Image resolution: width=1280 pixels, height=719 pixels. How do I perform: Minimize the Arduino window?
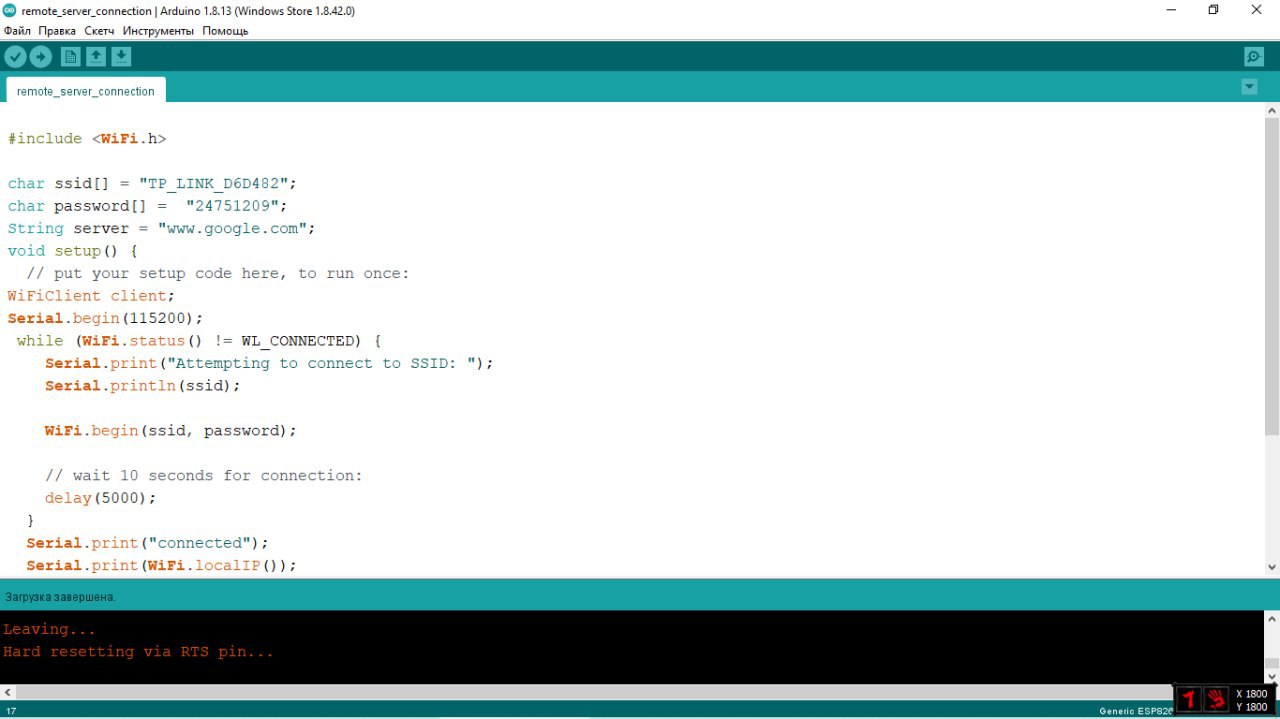tap(1171, 10)
